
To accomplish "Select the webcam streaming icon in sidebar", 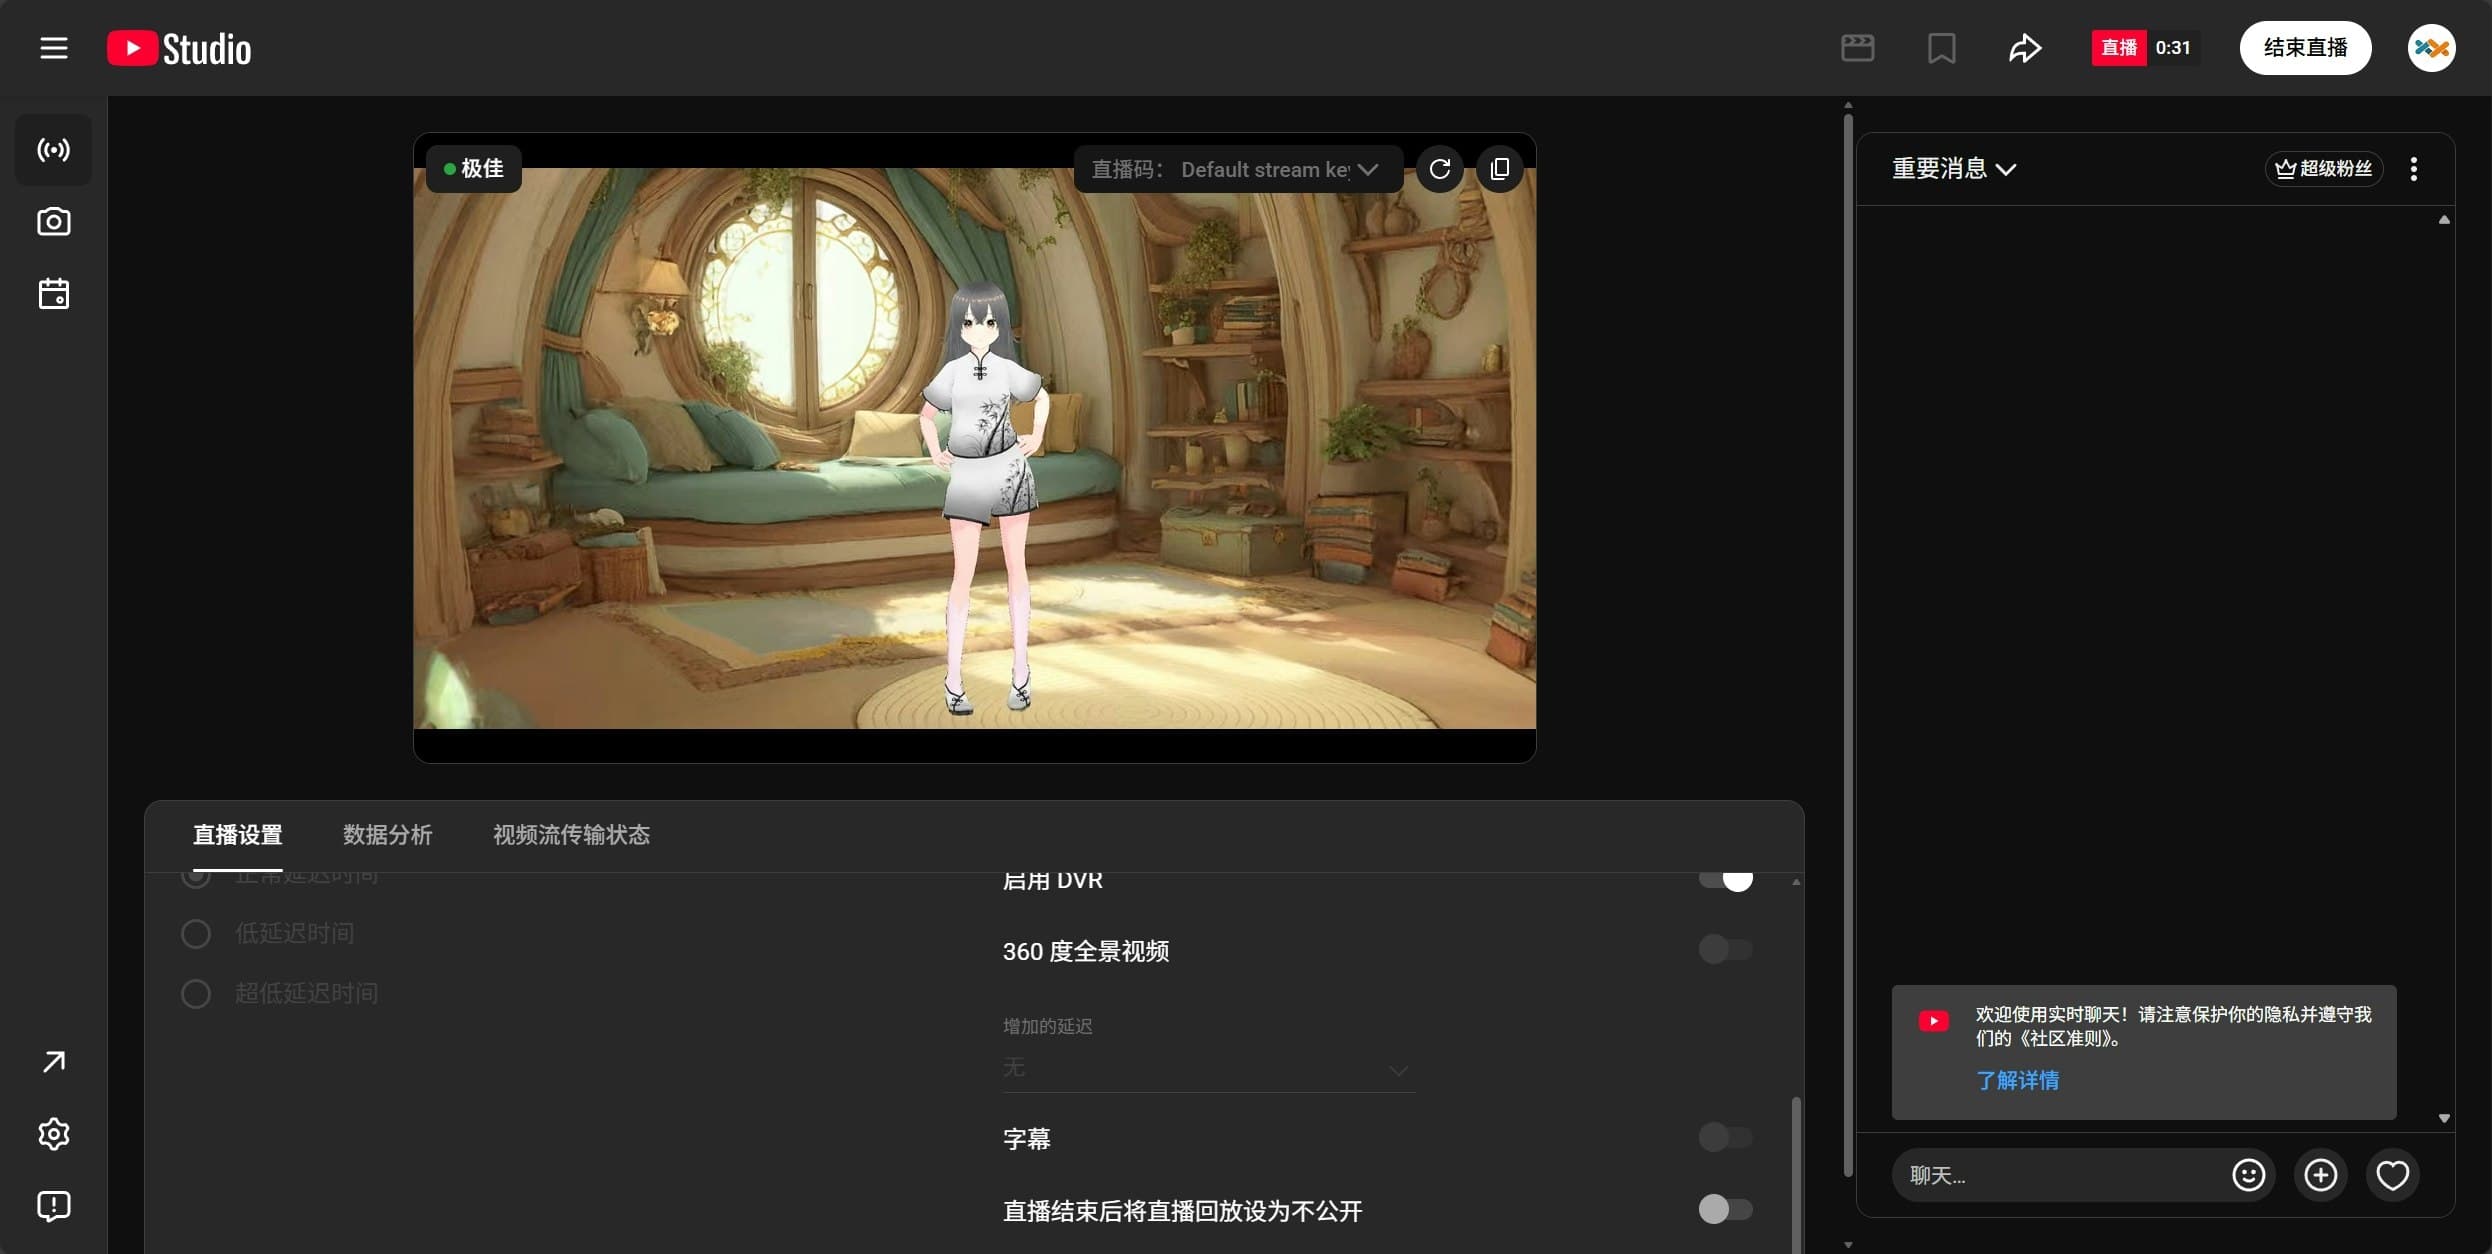I will click(x=52, y=222).
